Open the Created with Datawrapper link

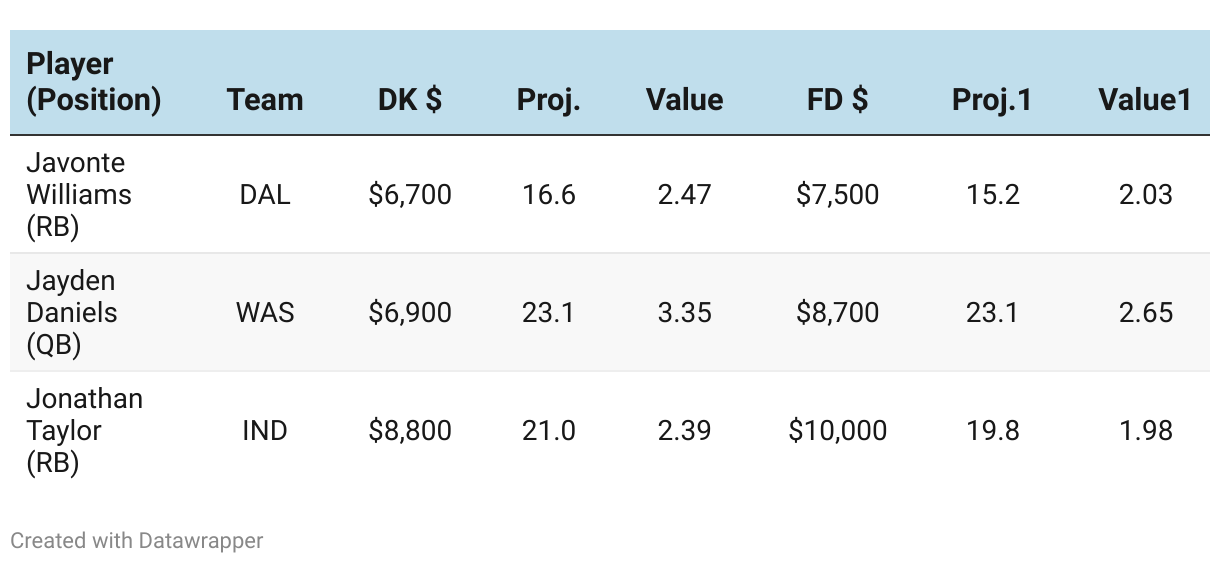[137, 541]
